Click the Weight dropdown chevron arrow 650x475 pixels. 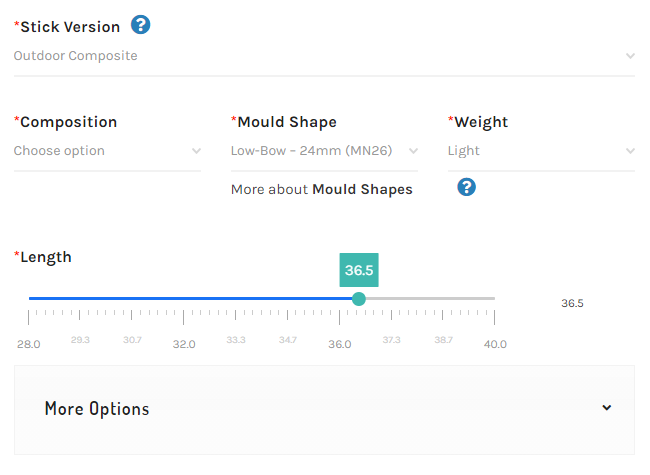(x=630, y=151)
